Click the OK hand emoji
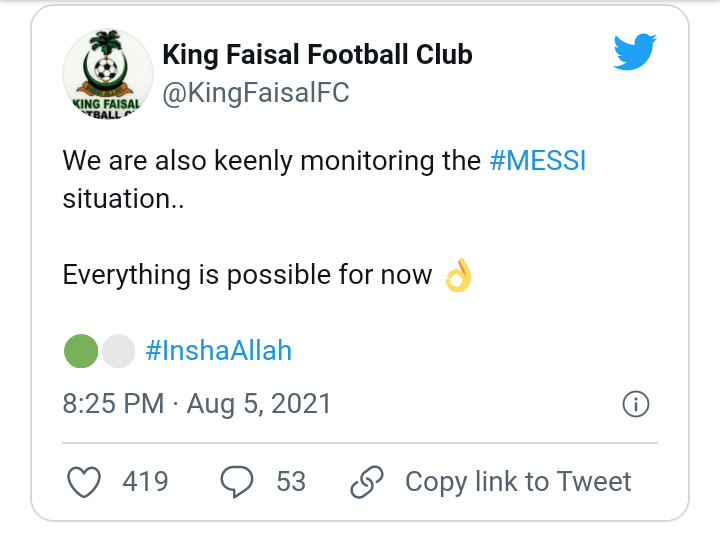This screenshot has width=720, height=543. click(x=456, y=275)
